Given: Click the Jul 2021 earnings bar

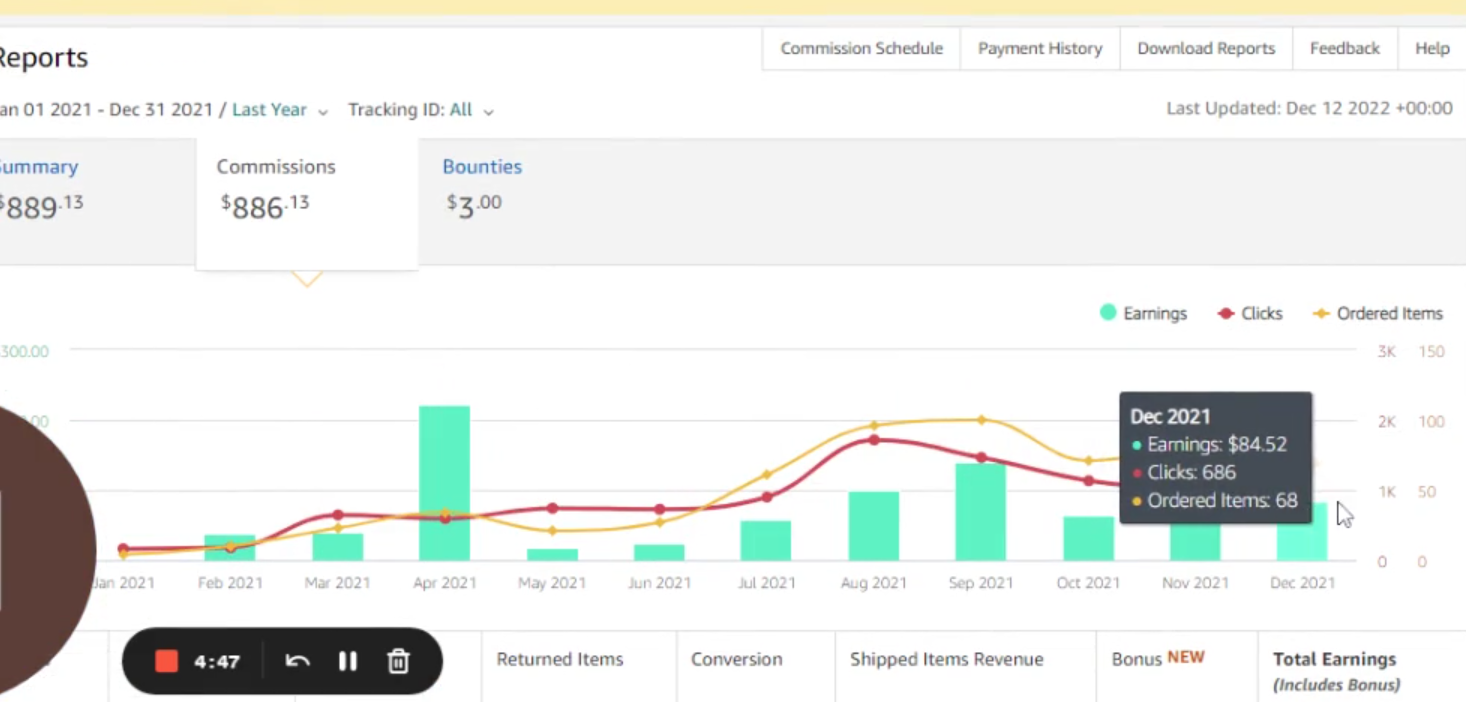Looking at the screenshot, I should tap(766, 541).
